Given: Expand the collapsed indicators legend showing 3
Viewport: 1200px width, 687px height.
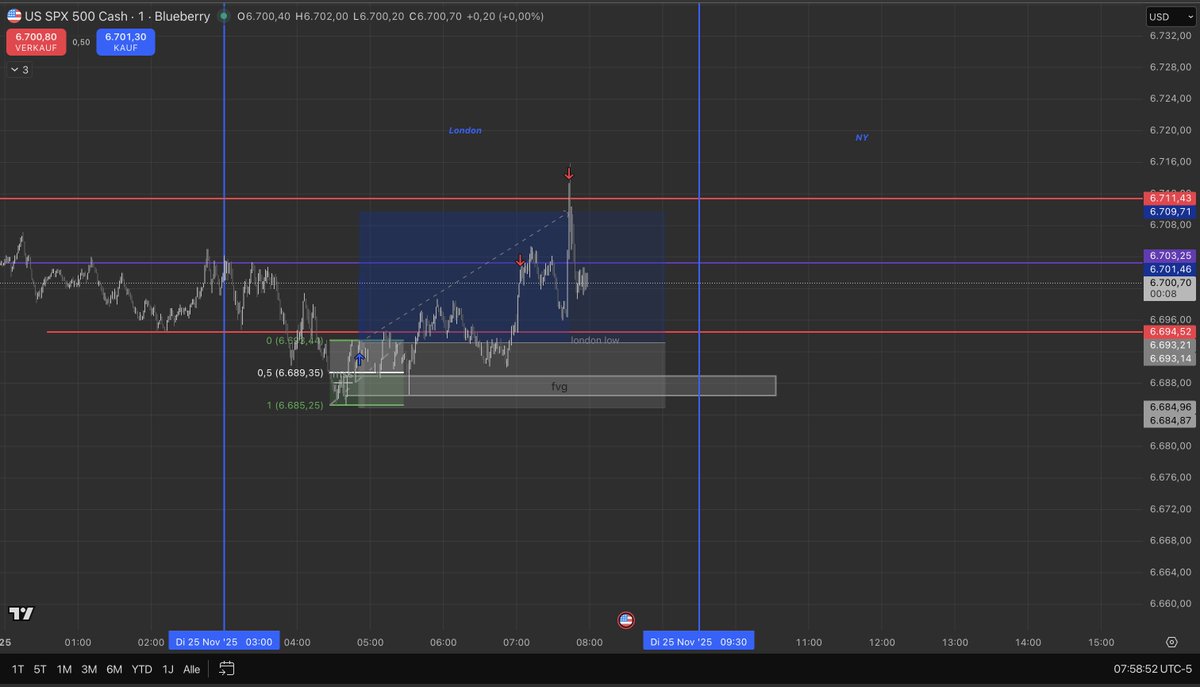Looking at the screenshot, I should [20, 70].
